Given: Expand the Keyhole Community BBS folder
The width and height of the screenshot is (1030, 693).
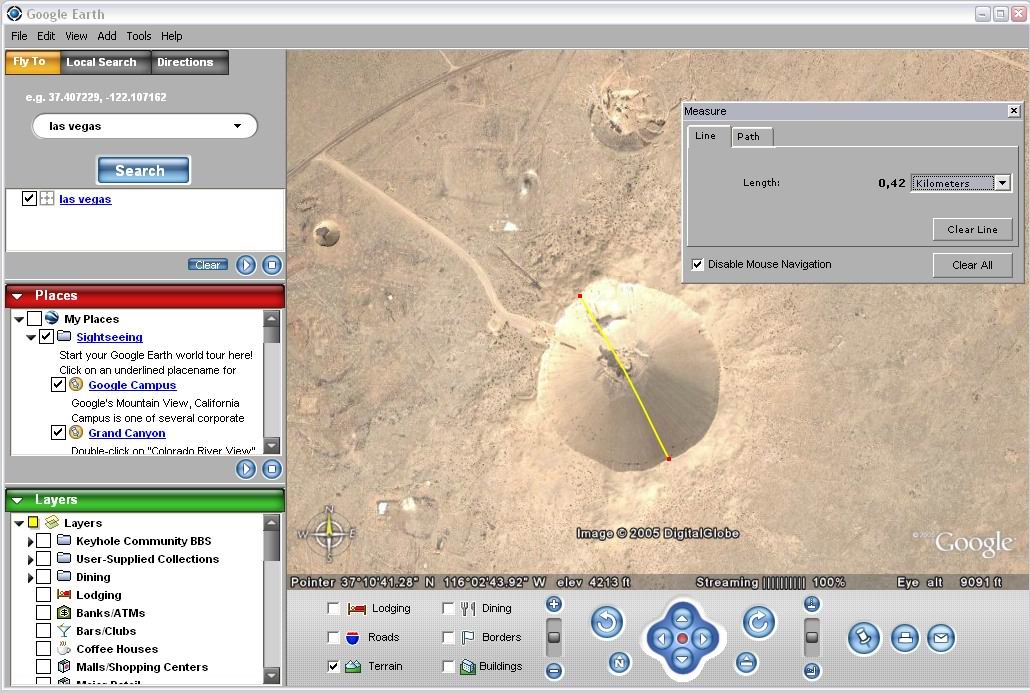Looking at the screenshot, I should tap(30, 542).
